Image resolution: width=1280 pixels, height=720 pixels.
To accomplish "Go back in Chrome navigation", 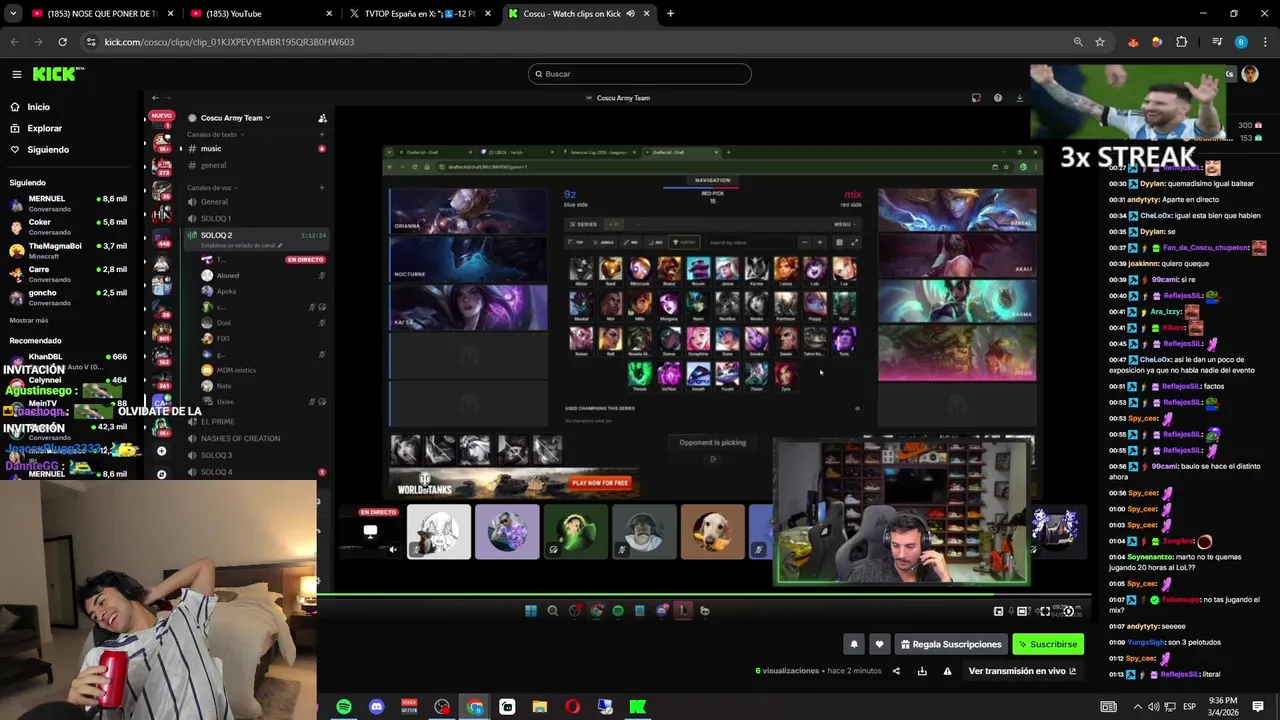I will click(14, 42).
